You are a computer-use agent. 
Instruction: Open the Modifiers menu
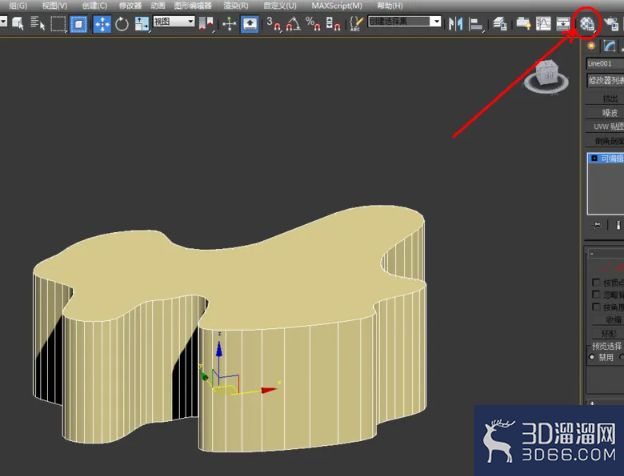[130, 6]
